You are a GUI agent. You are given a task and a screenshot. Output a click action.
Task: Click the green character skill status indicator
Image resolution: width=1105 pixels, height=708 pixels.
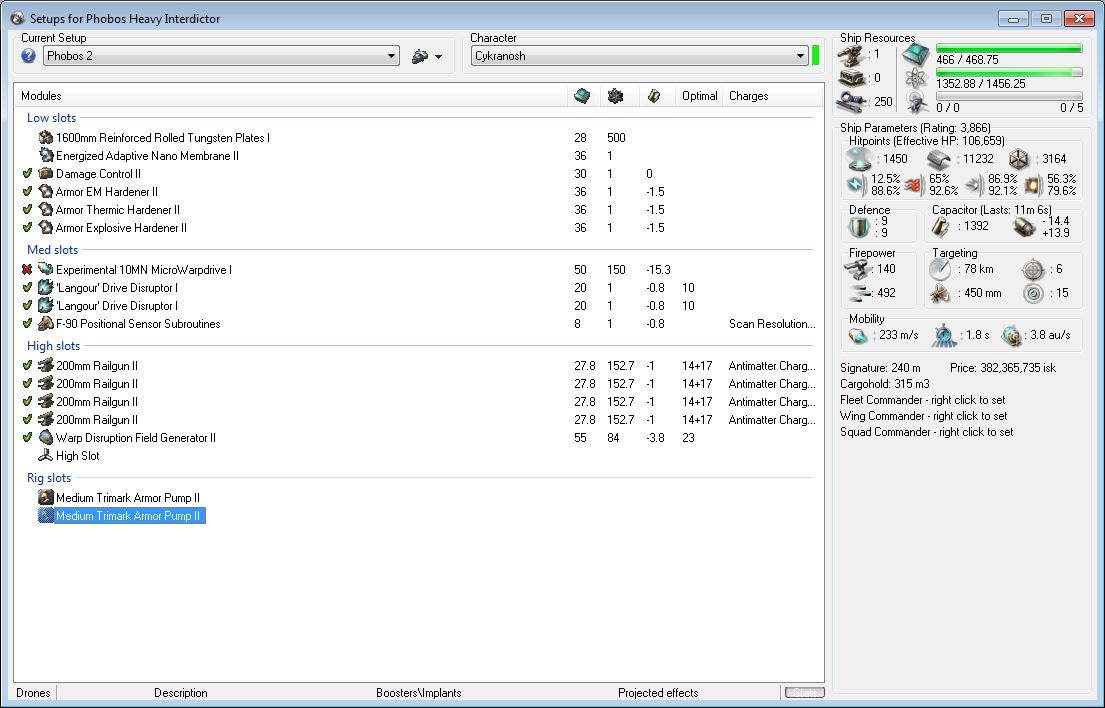(815, 56)
